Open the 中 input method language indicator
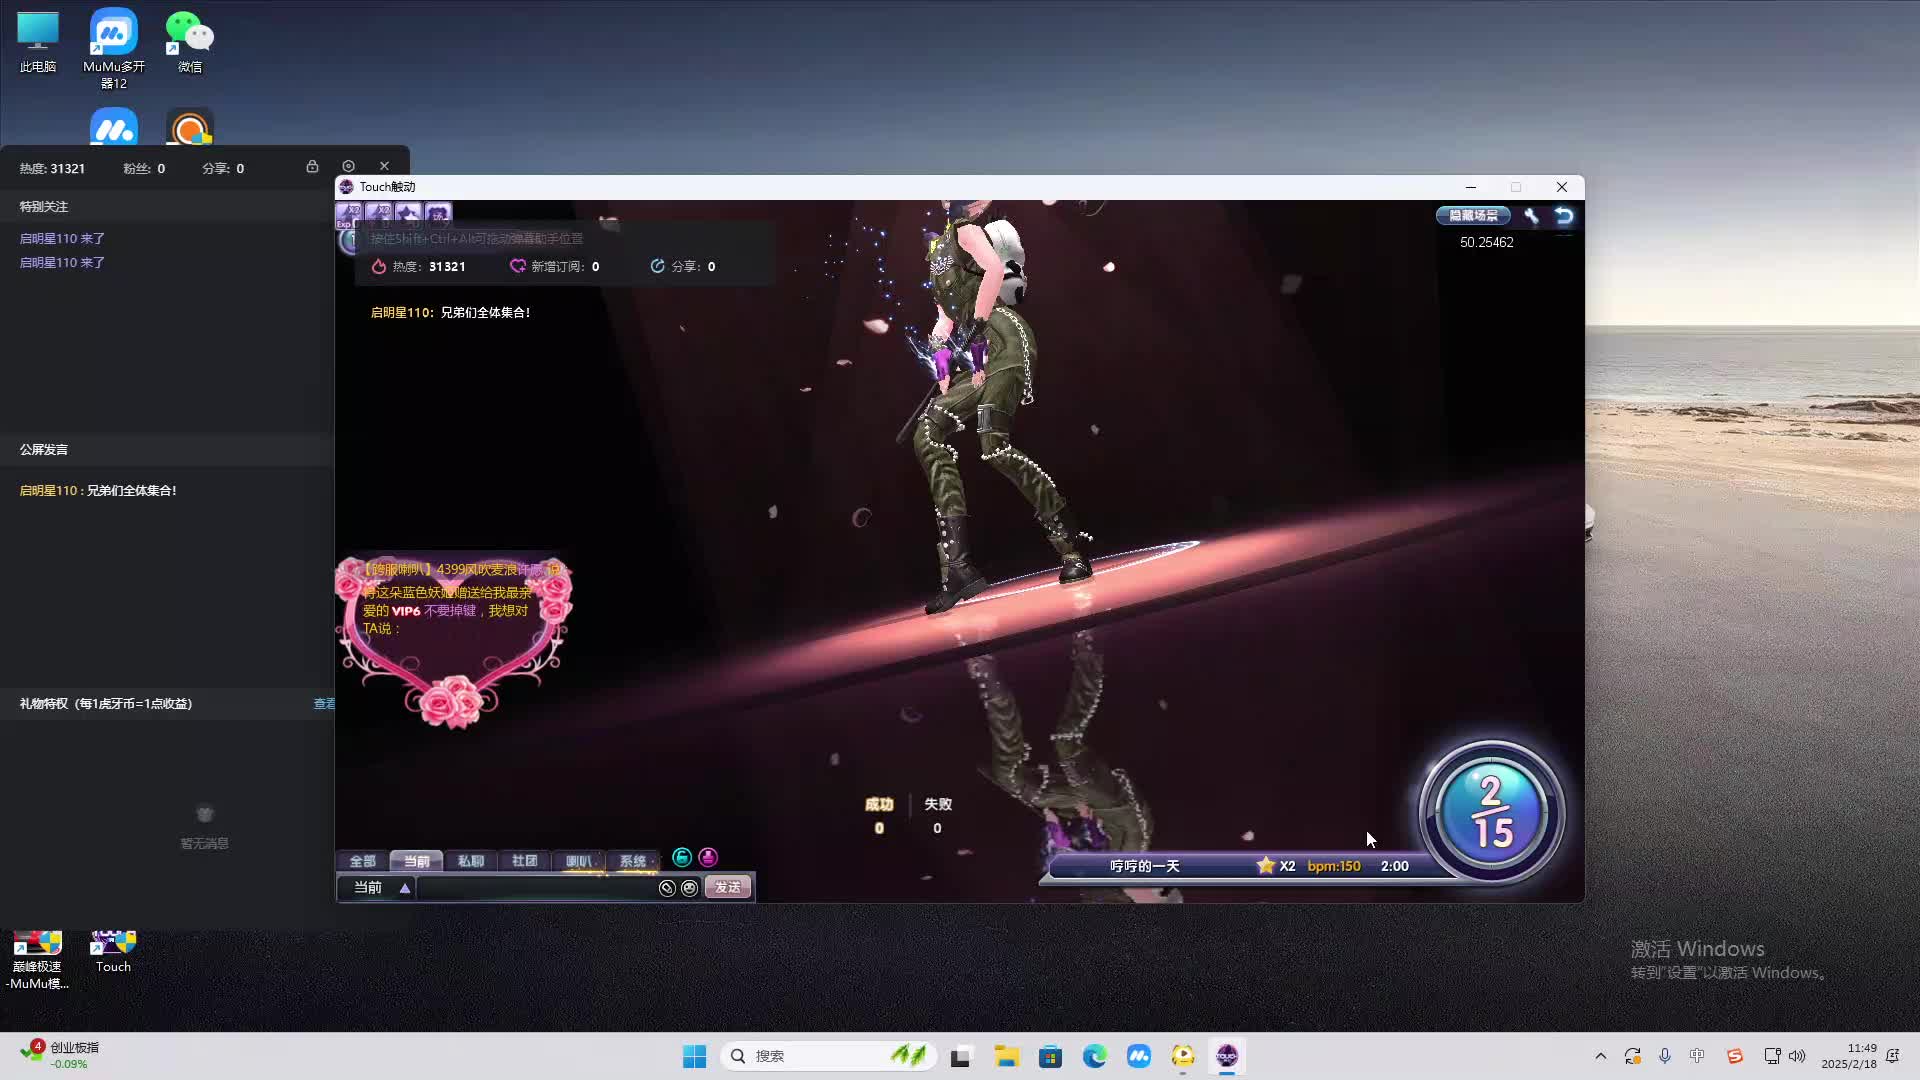This screenshot has height=1080, width=1920. click(1697, 1056)
